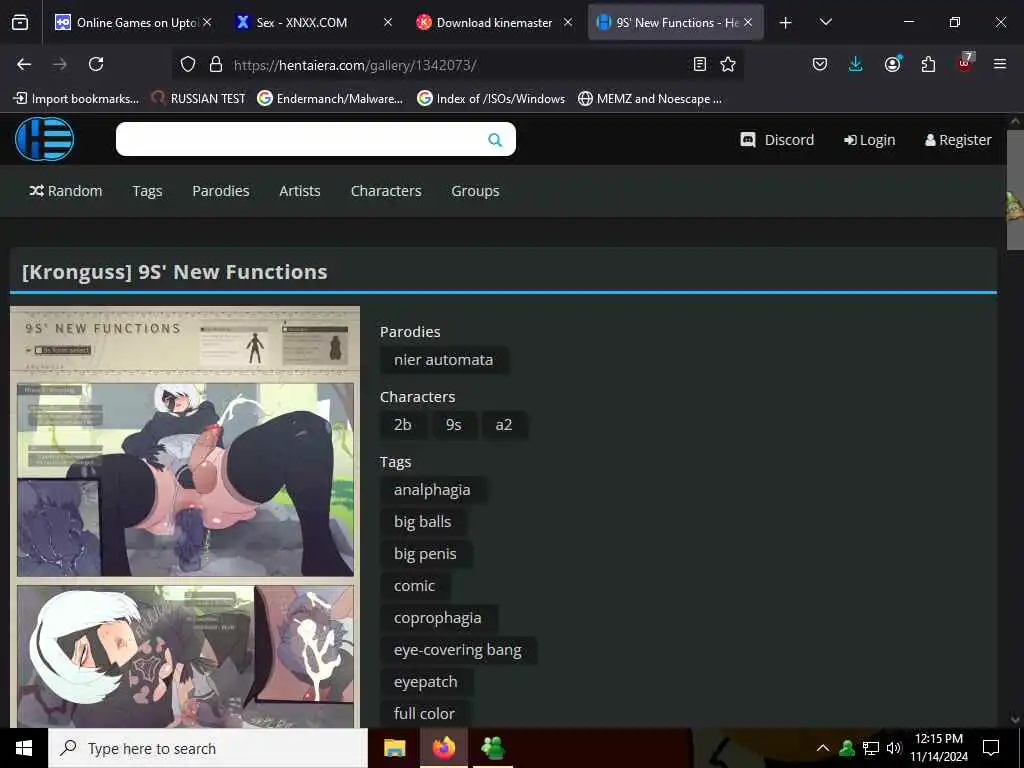Select Parodies in the site navigation
Image resolution: width=1024 pixels, height=768 pixels.
tap(221, 191)
